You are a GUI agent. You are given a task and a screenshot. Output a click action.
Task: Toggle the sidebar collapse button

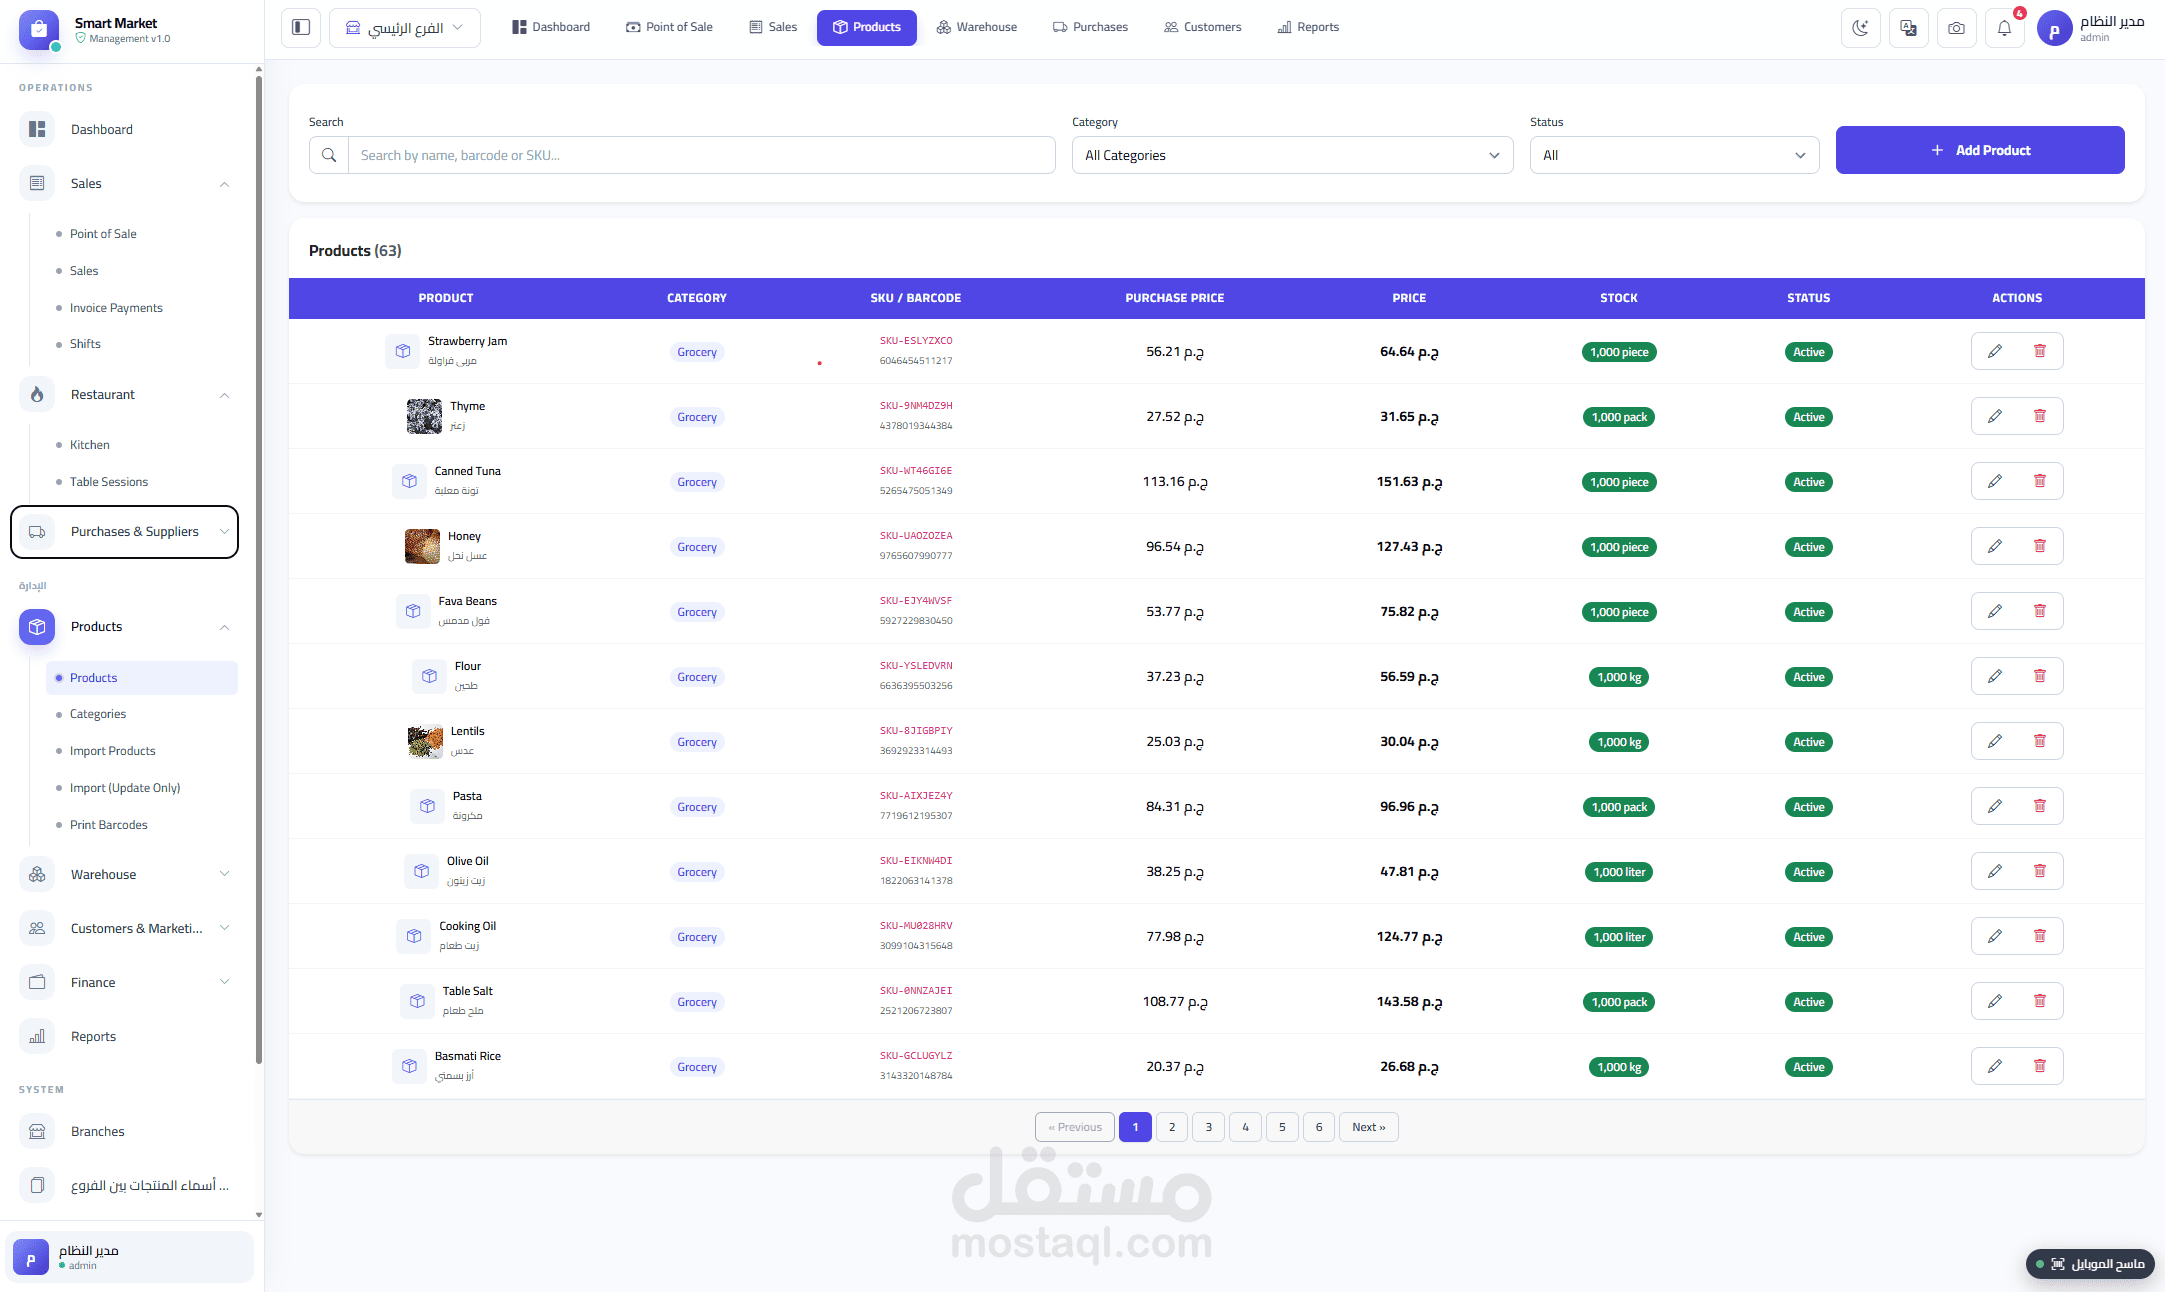[301, 27]
